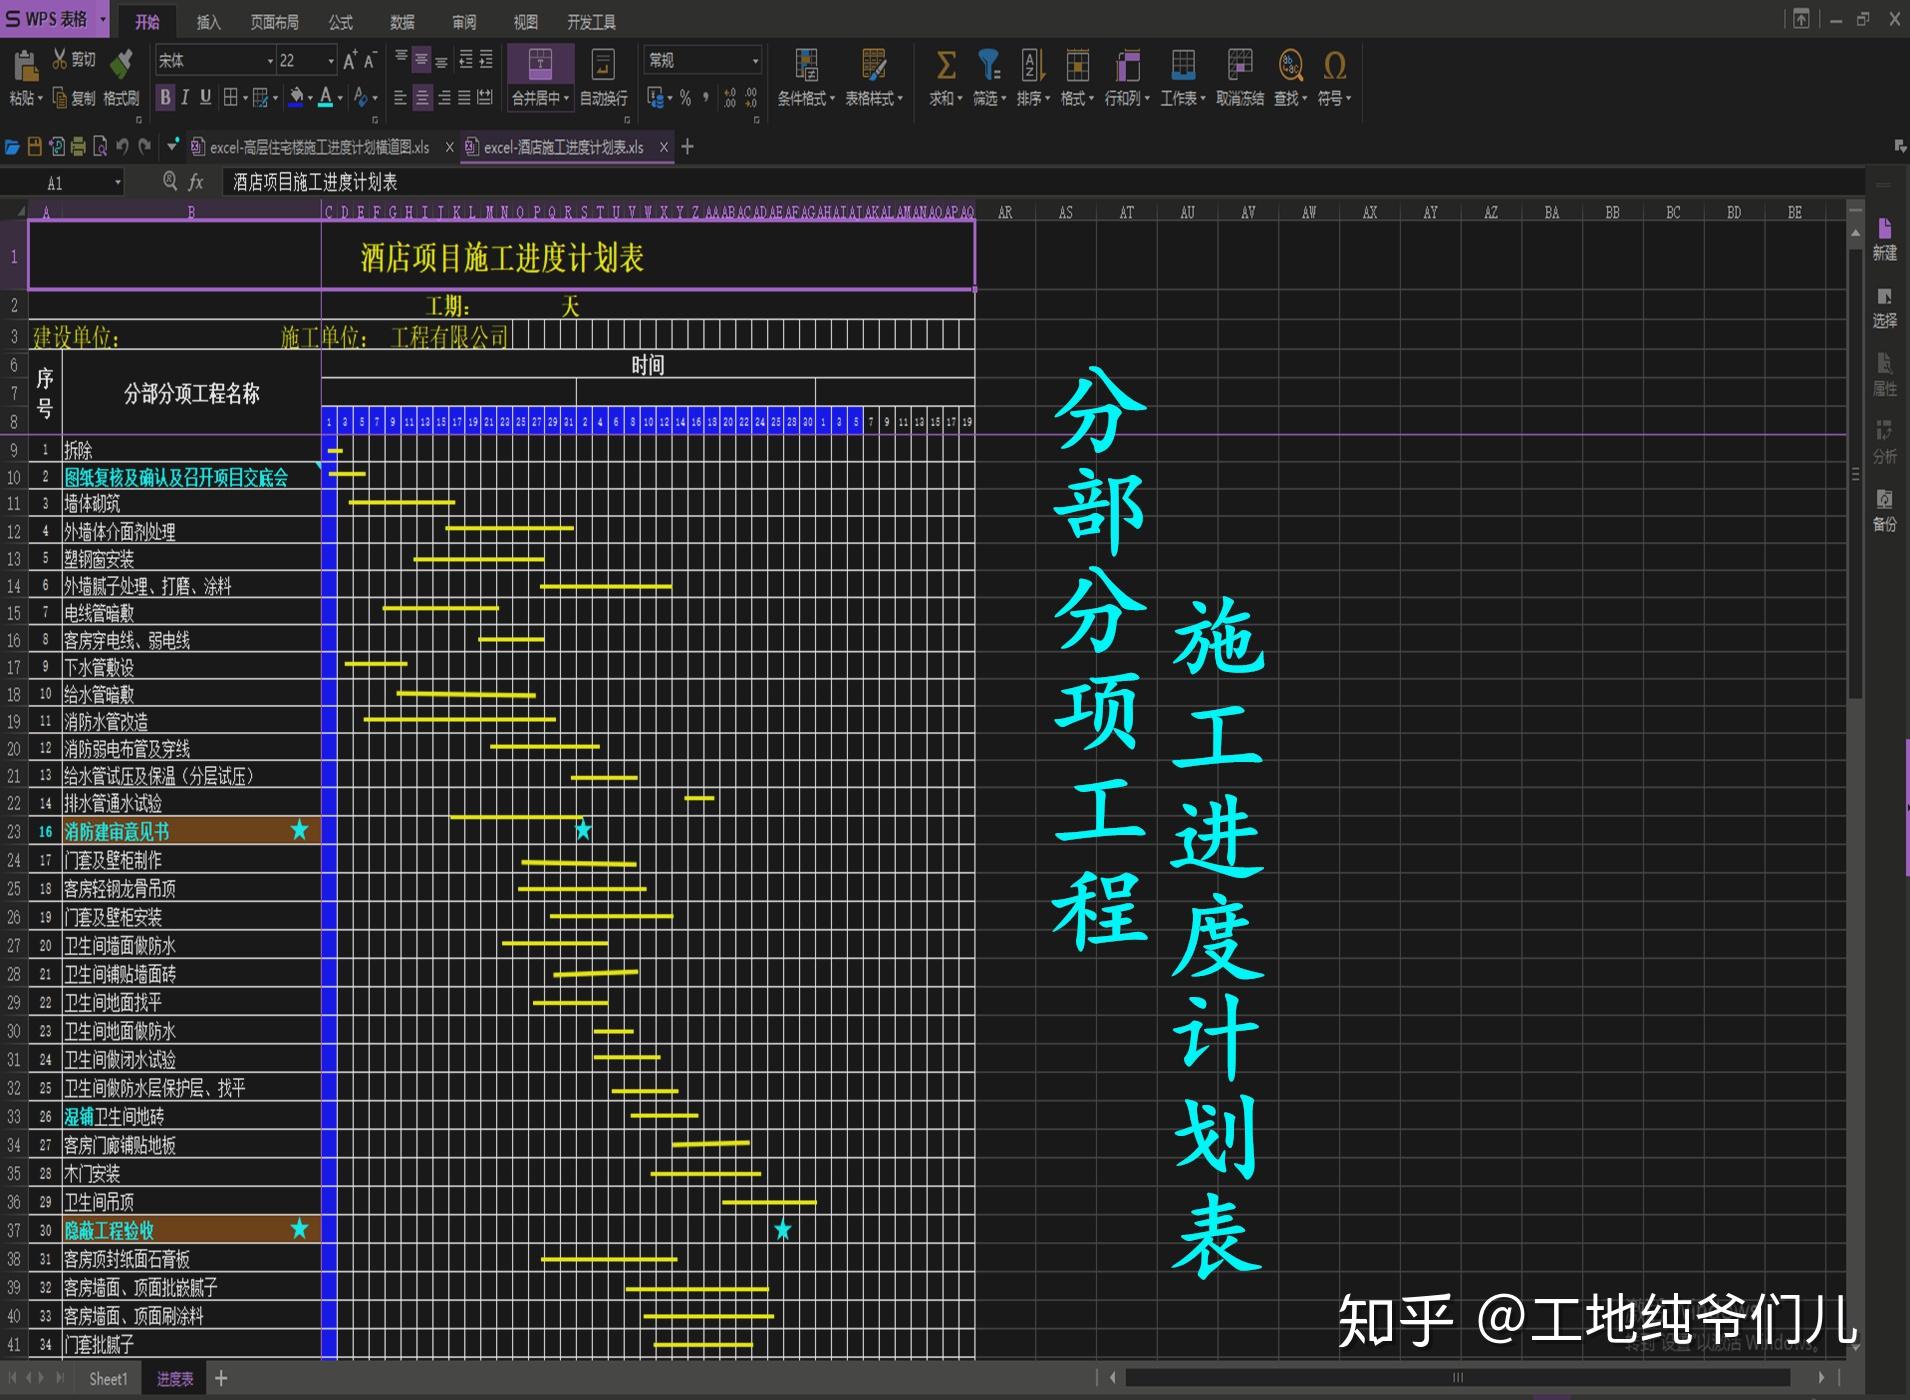Open the font color swatch dropdown
Viewport: 1910px width, 1400px height.
pos(340,98)
